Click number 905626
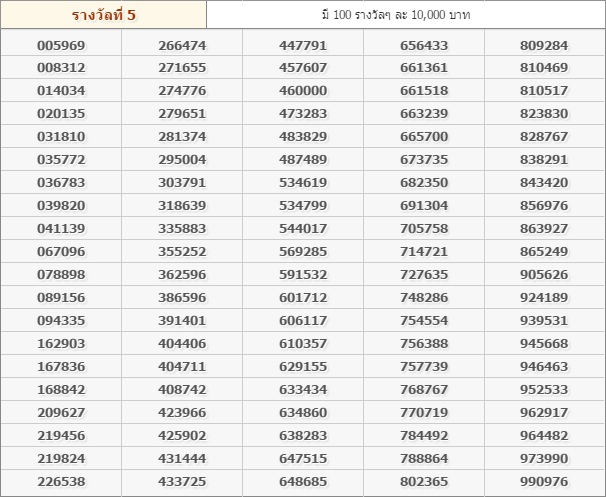Viewport: 606px width, 497px height. coord(544,274)
